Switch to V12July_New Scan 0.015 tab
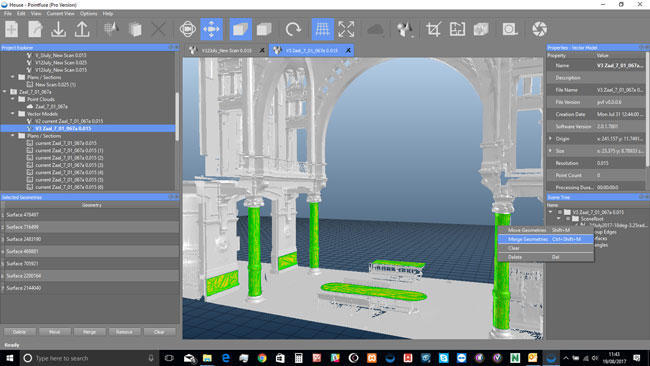Viewport: 650px width, 366px height. [x=227, y=51]
